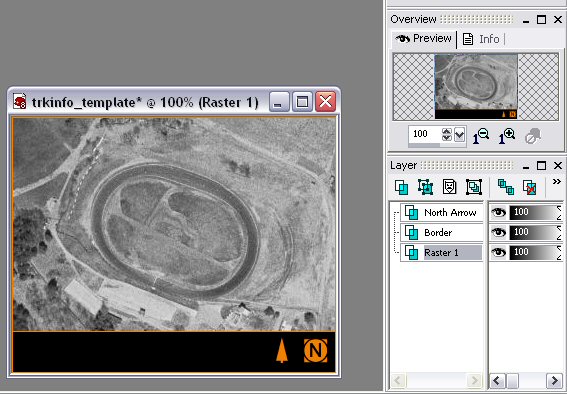This screenshot has width=567, height=394.
Task: Hide the North Arrow layer
Action: pyautogui.click(x=498, y=213)
